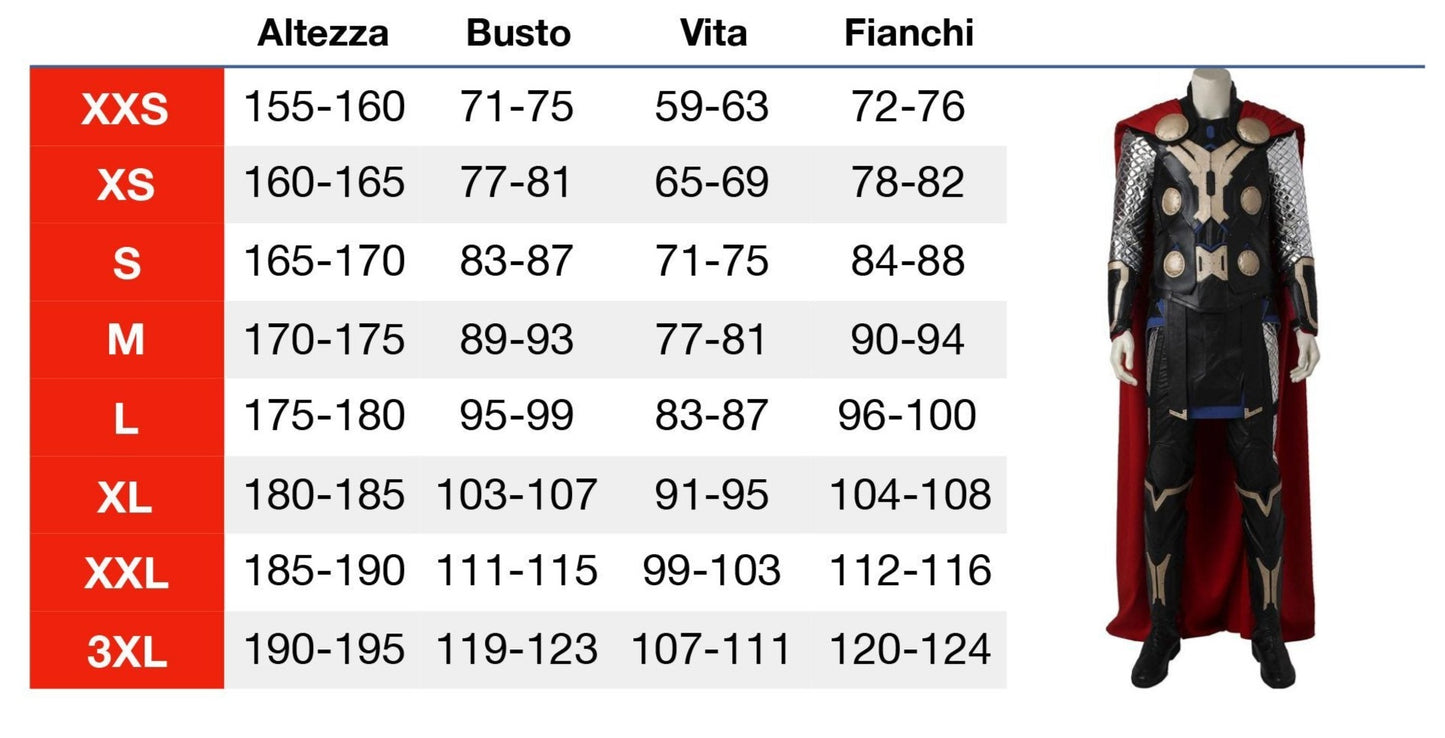
Task: Select the 107-111 waist value
Action: pyautogui.click(x=711, y=650)
